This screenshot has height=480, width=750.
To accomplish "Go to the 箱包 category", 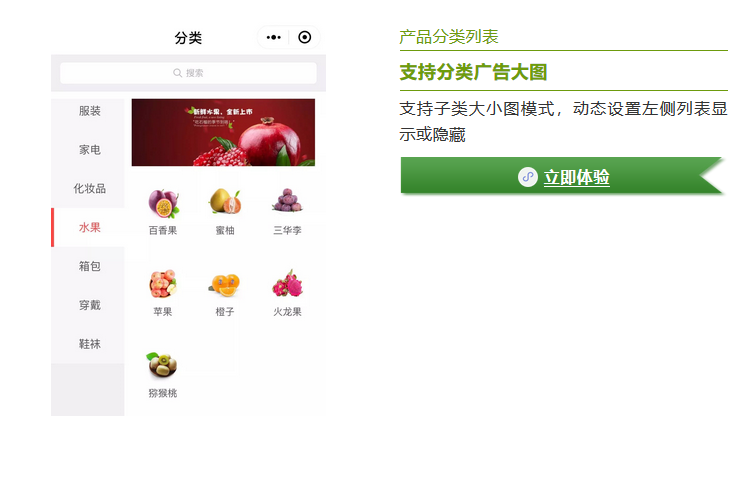I will [89, 266].
